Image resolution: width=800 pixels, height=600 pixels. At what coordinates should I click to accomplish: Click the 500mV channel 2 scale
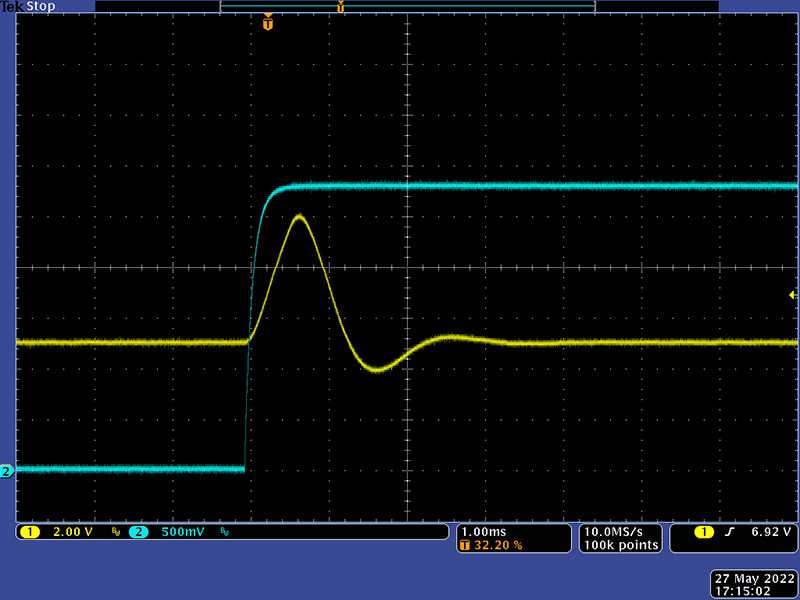(183, 532)
